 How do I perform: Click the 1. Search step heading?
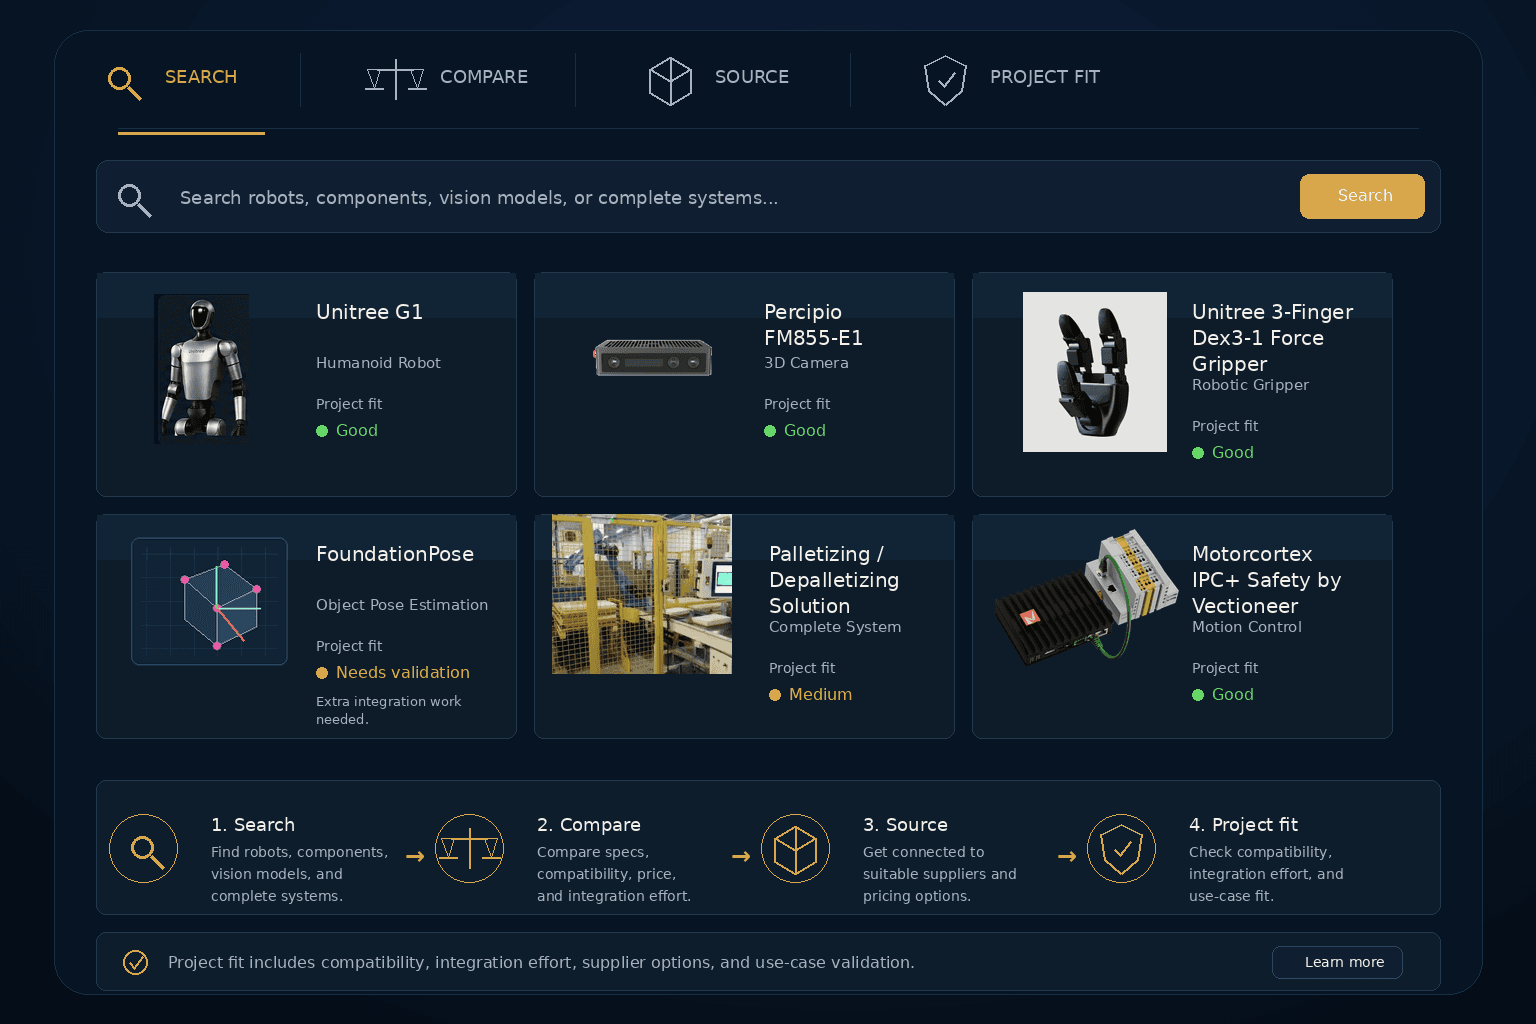pos(253,825)
